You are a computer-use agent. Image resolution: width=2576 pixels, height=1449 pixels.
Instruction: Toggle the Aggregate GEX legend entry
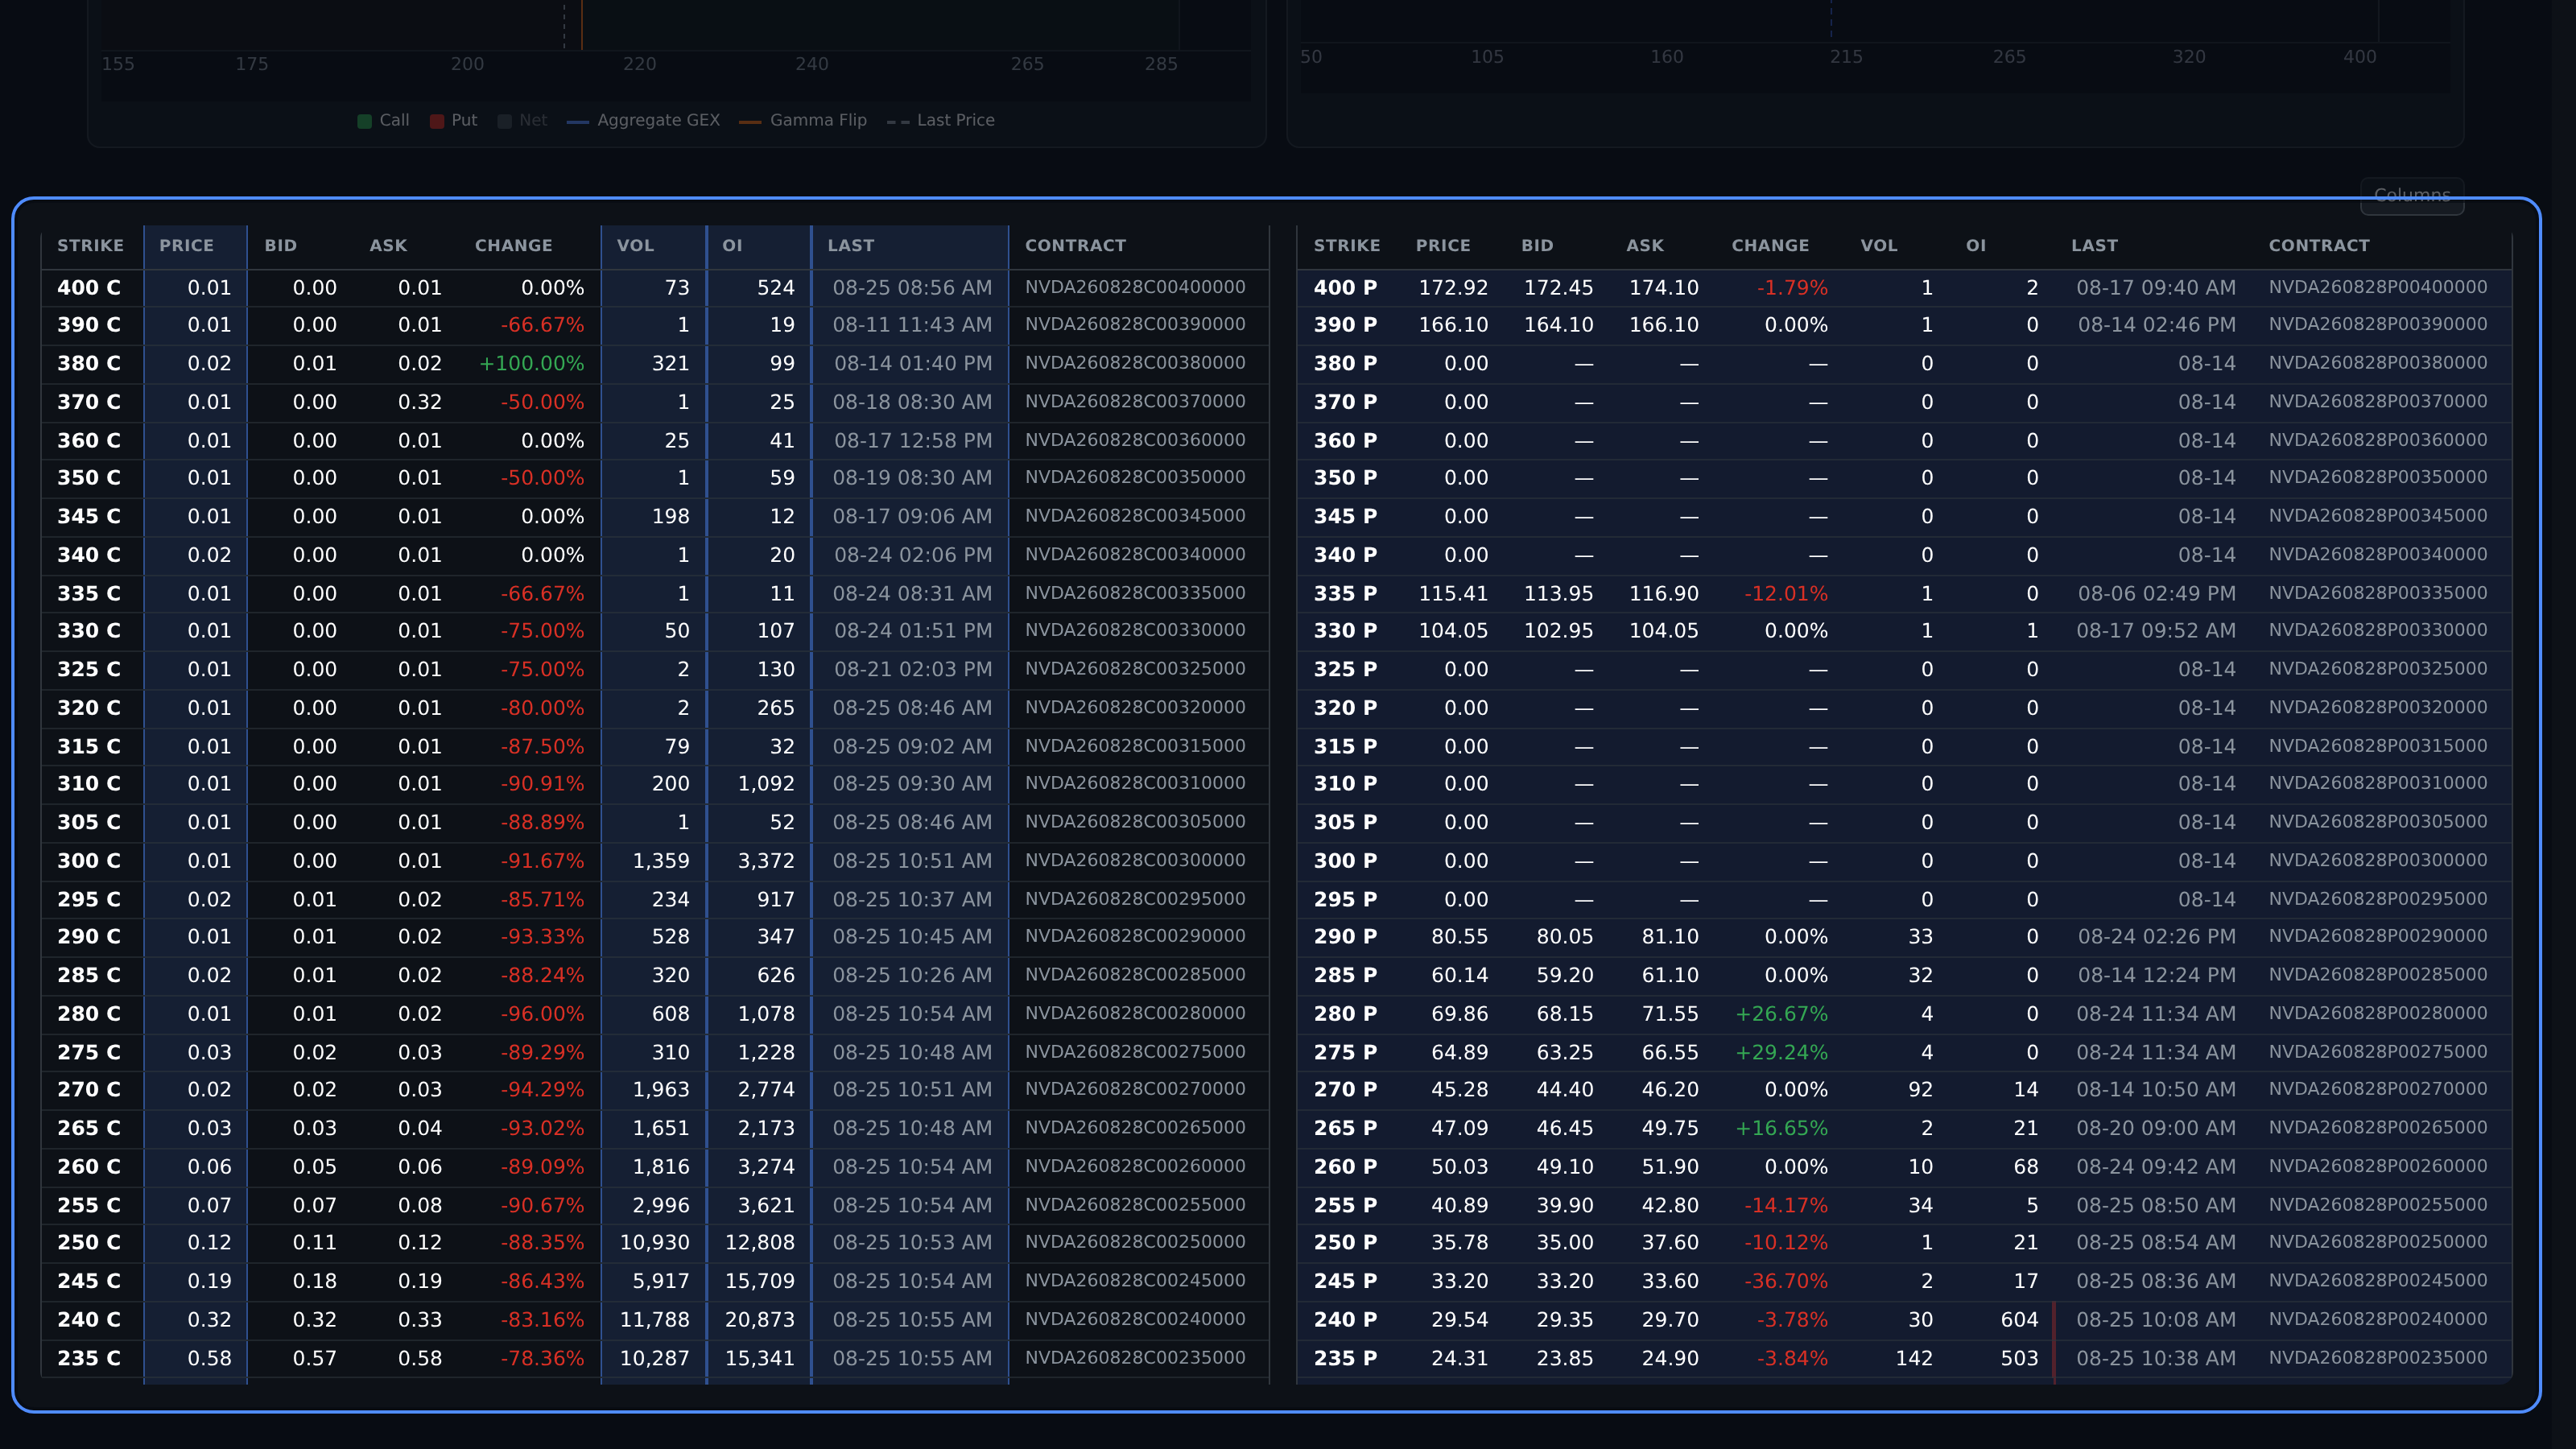pyautogui.click(x=643, y=120)
